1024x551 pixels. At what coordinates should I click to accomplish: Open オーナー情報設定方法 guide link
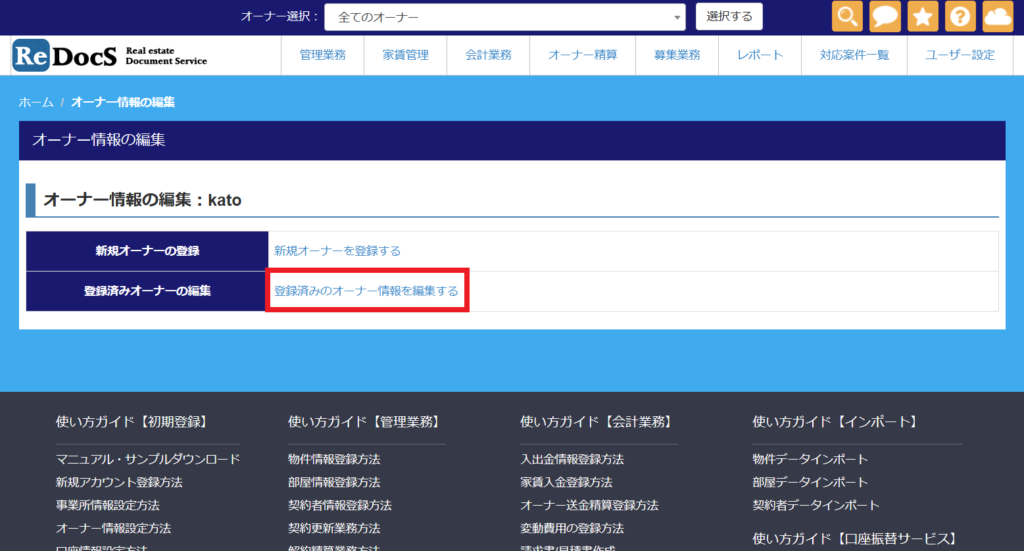coord(114,527)
